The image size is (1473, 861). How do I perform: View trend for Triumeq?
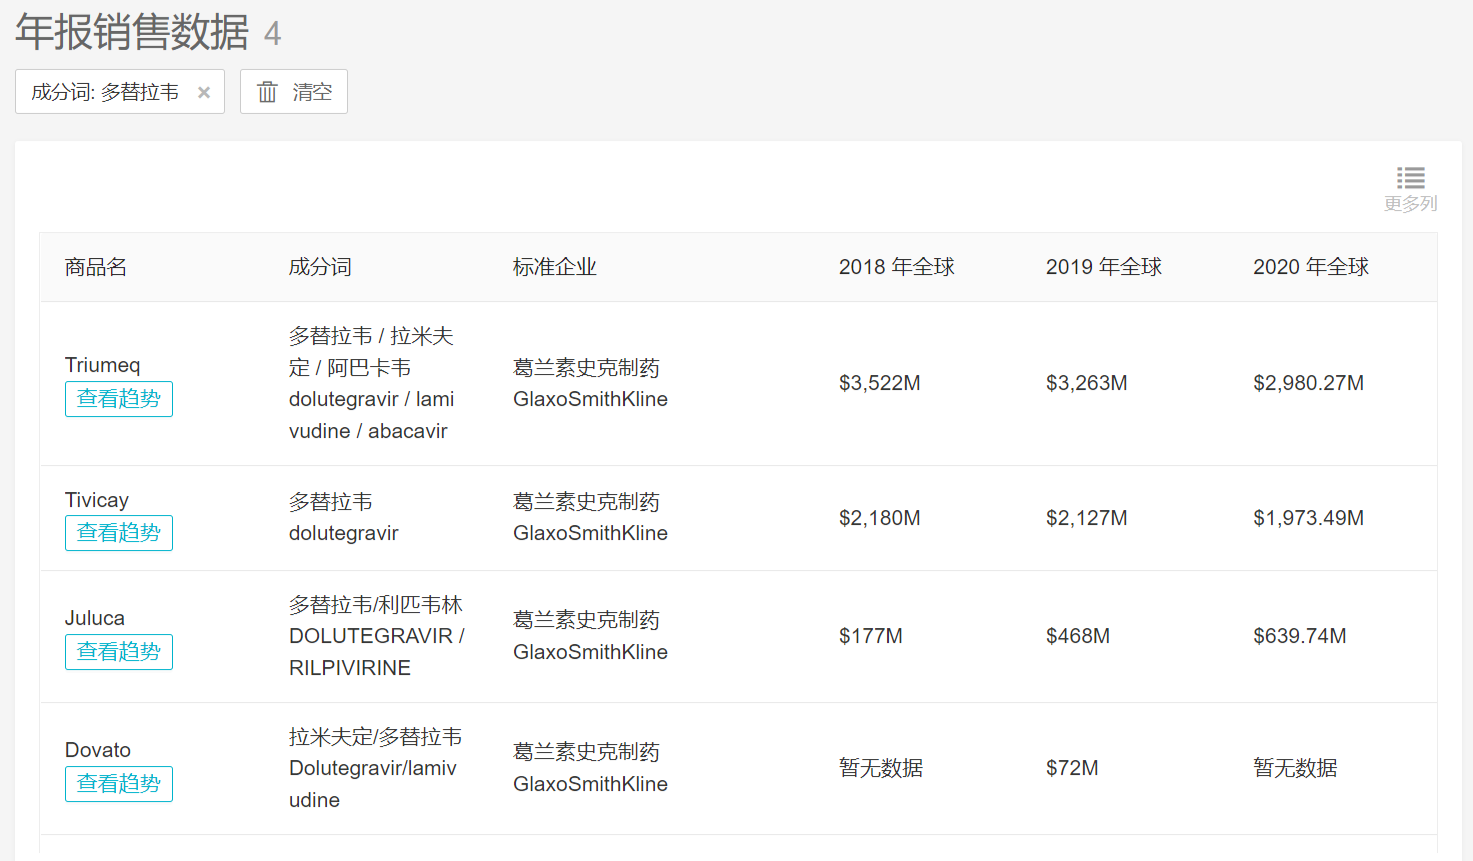[119, 399]
